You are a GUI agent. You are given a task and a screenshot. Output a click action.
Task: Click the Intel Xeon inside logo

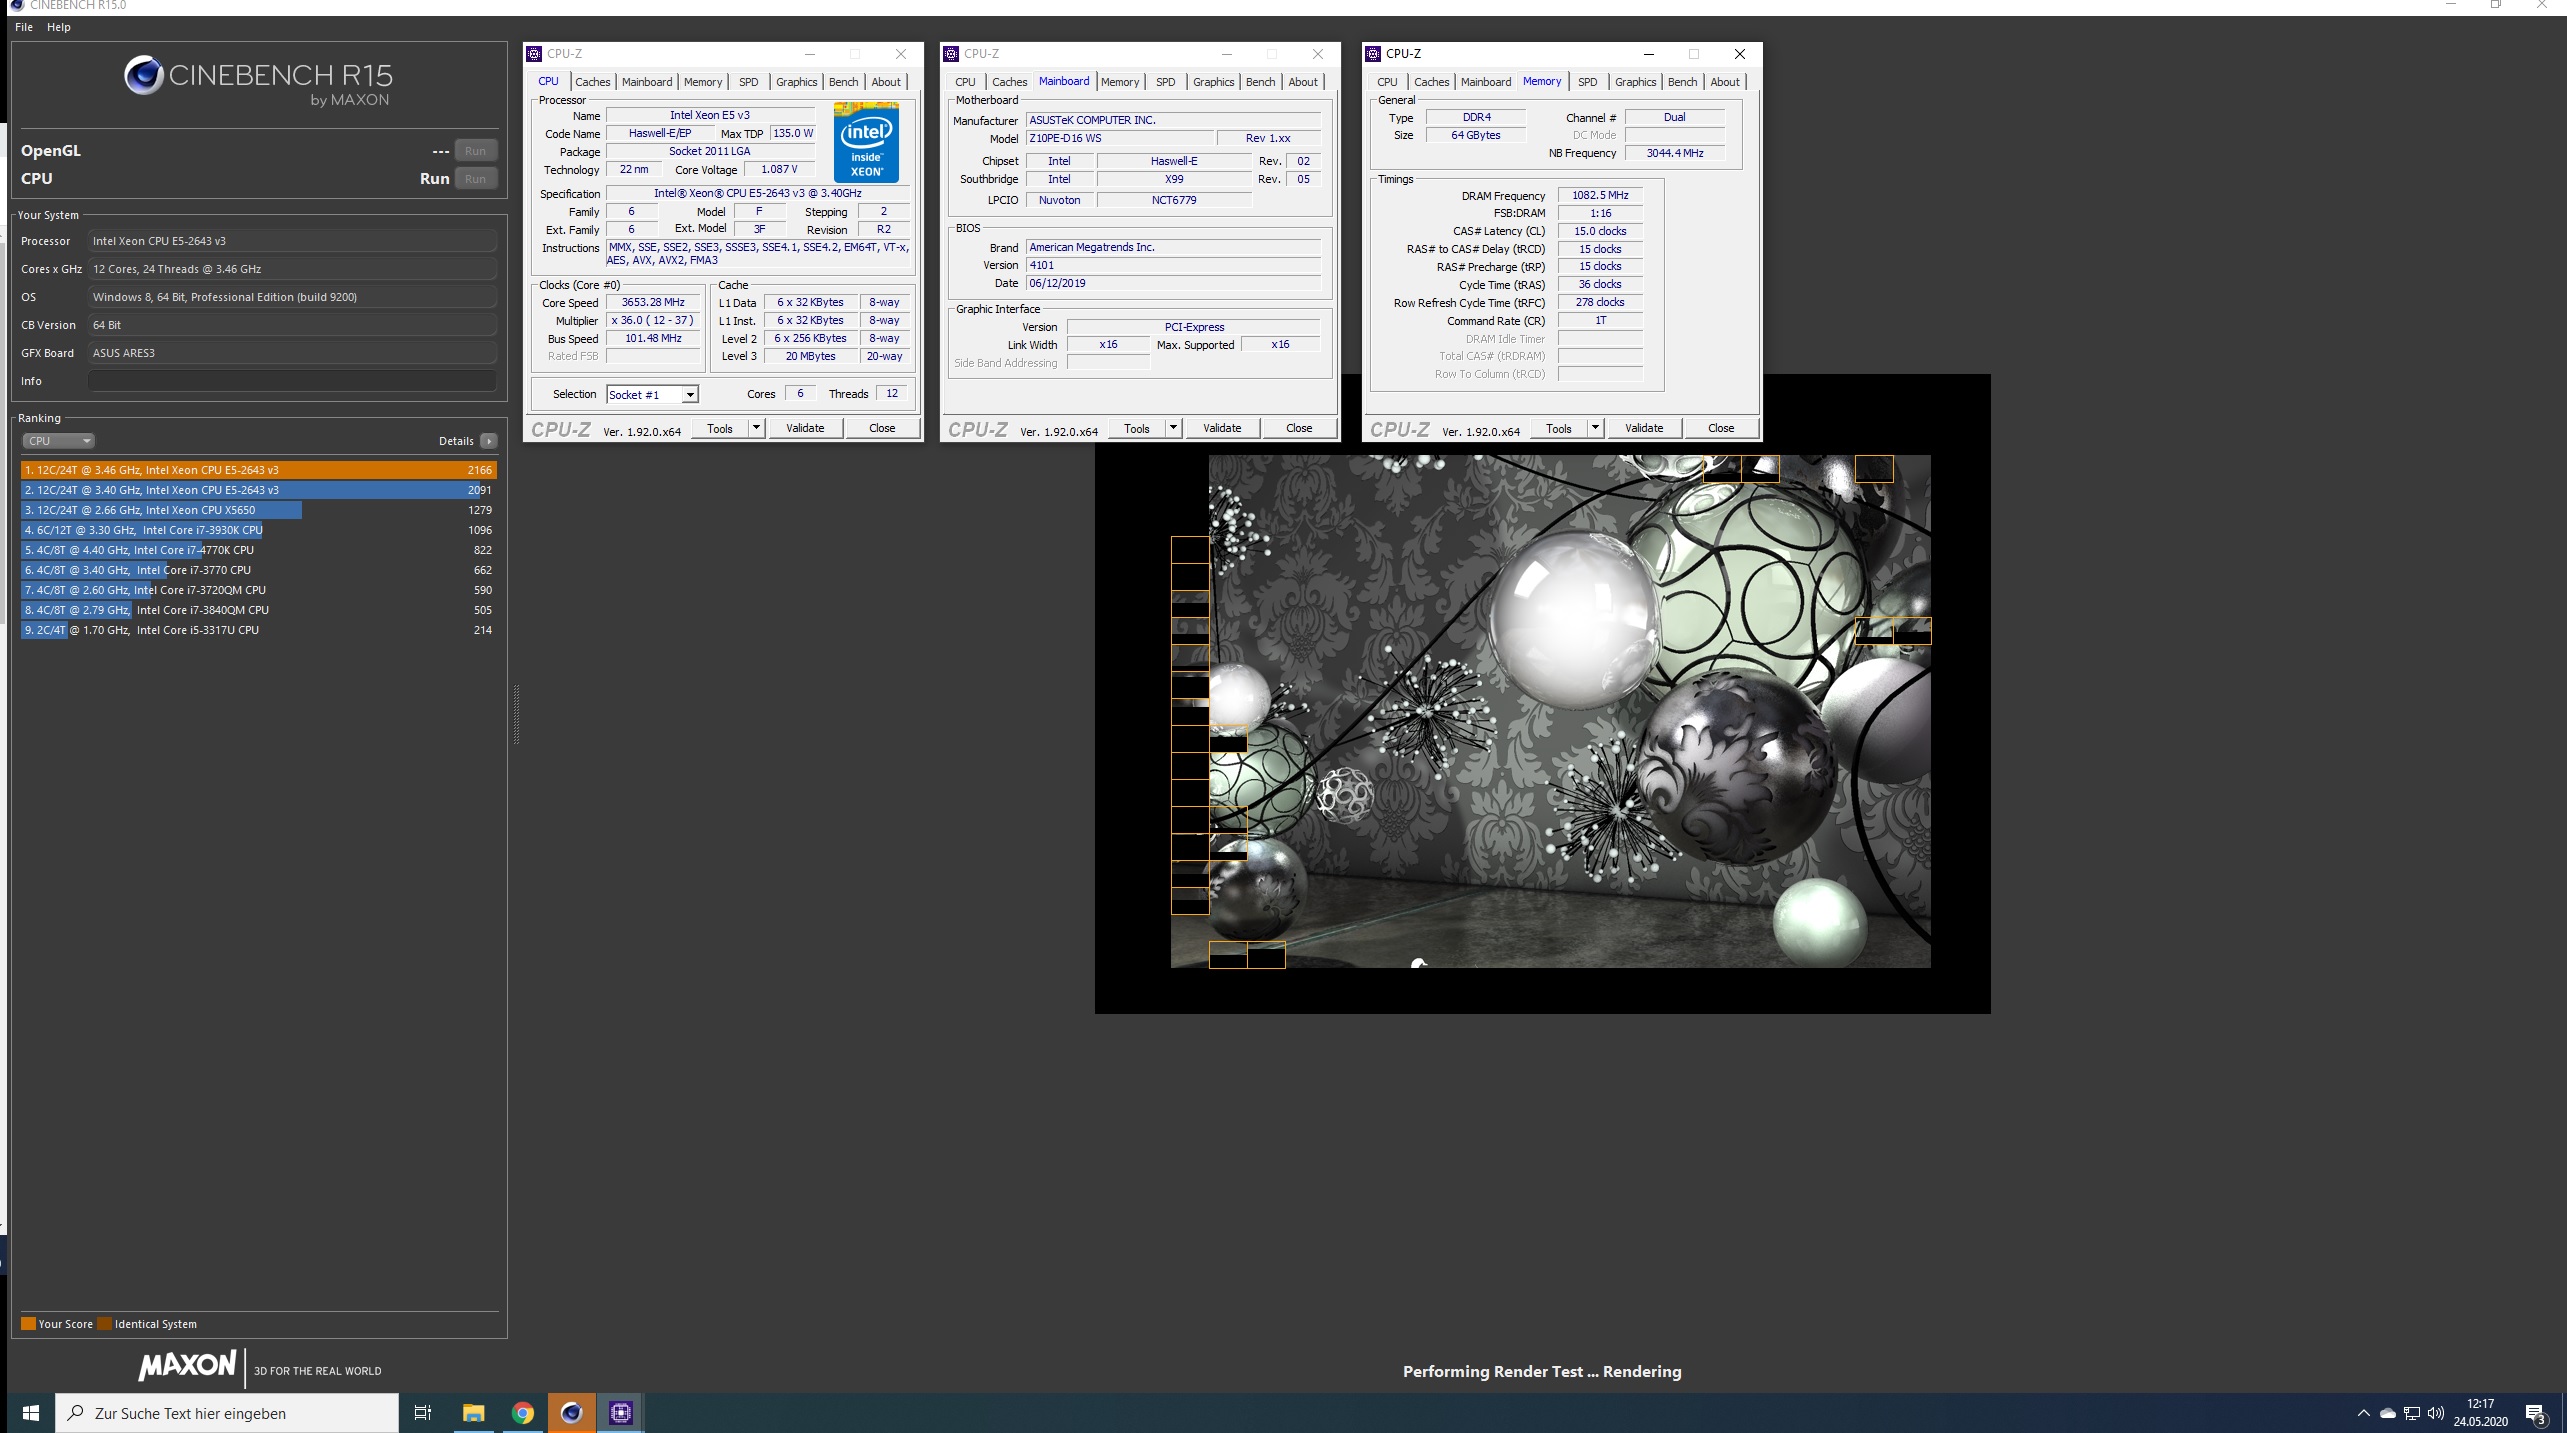tap(866, 143)
